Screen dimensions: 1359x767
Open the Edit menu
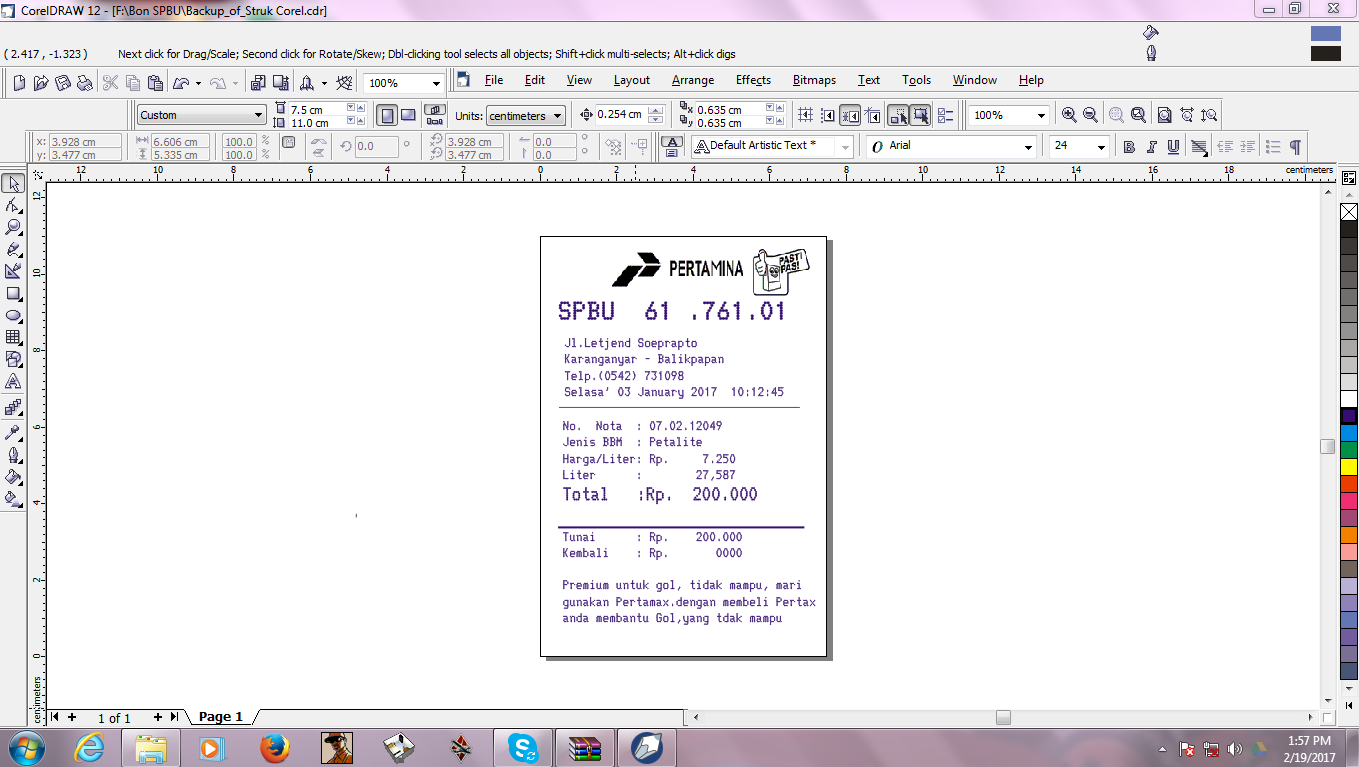click(535, 80)
